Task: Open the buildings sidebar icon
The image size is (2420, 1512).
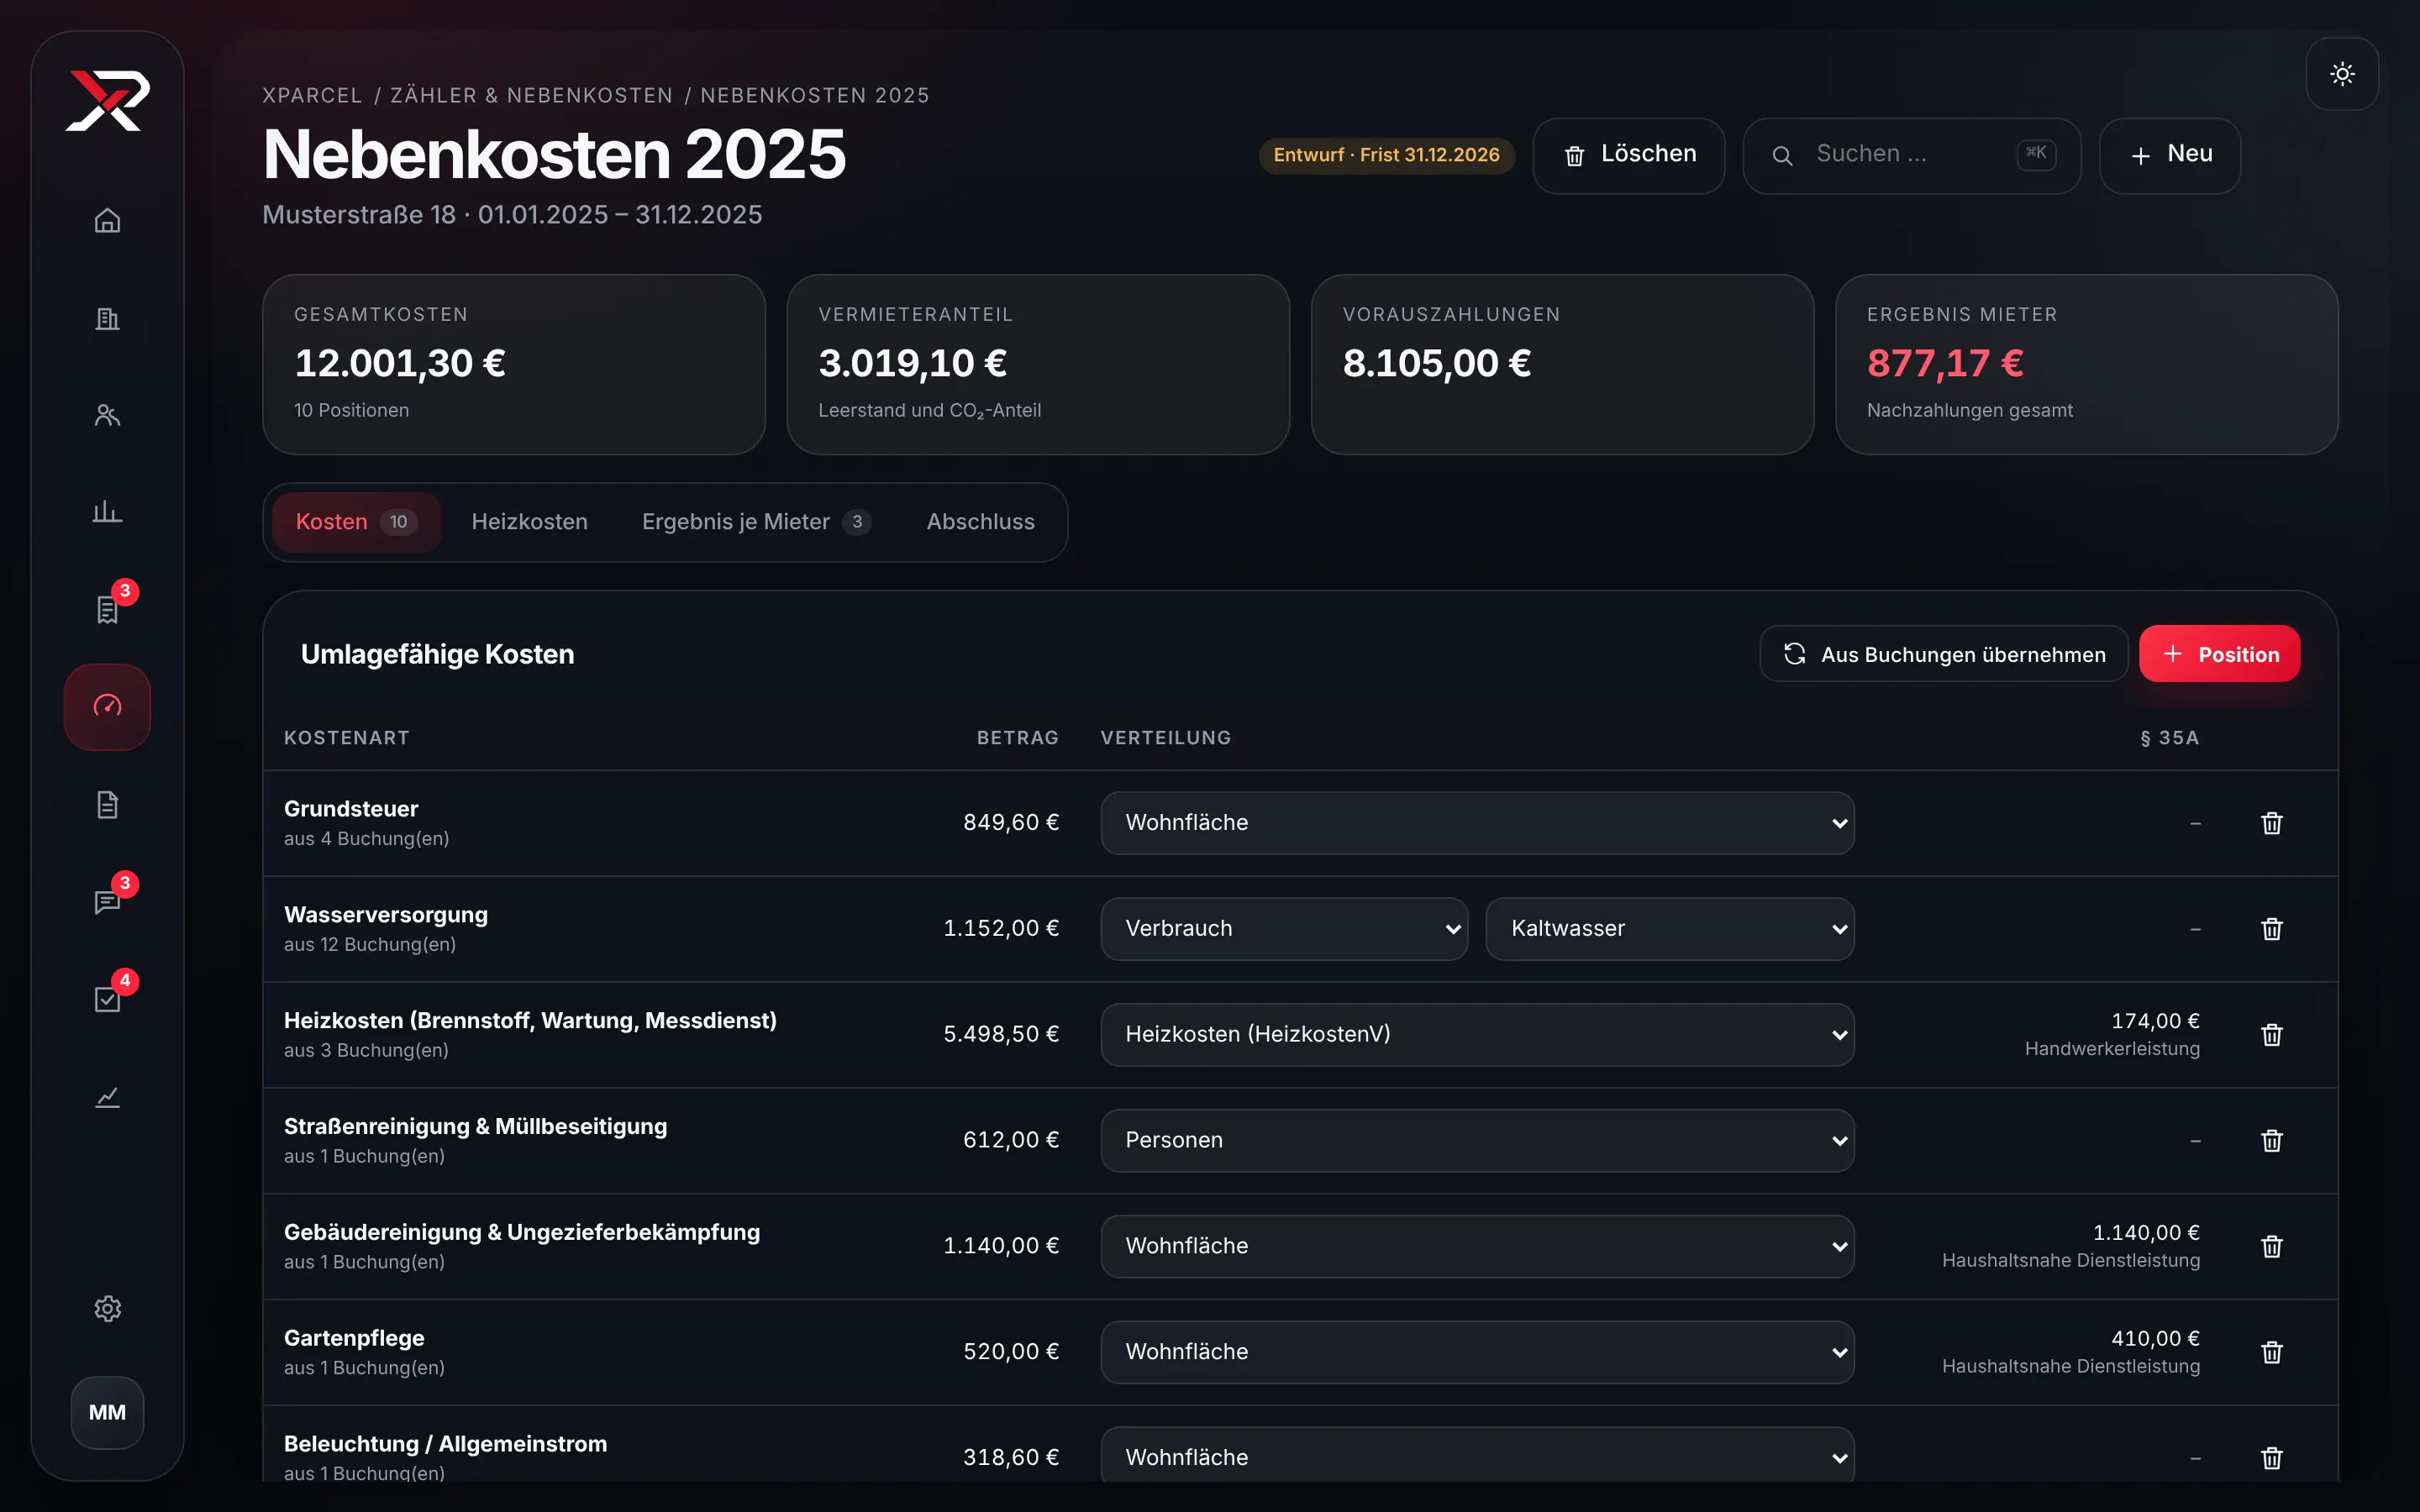Action: (107, 318)
